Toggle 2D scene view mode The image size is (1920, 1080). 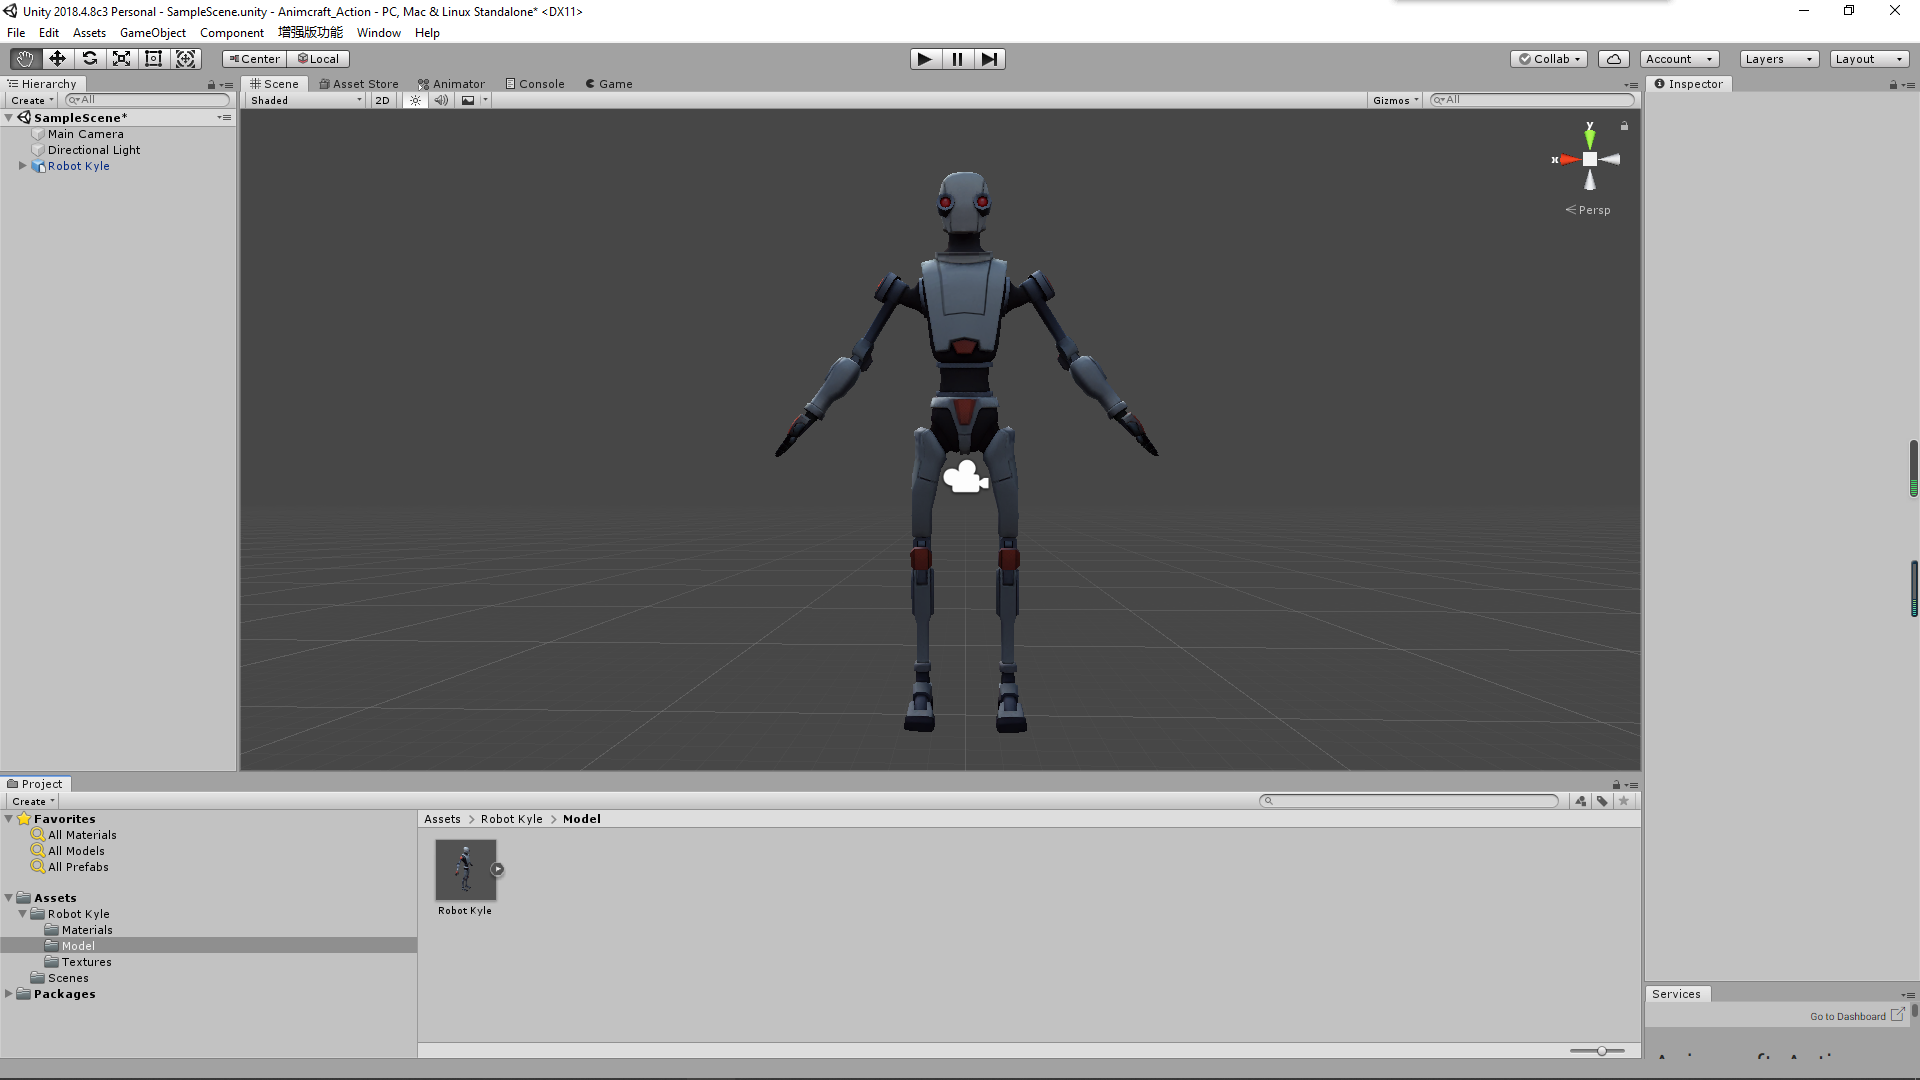(x=382, y=100)
